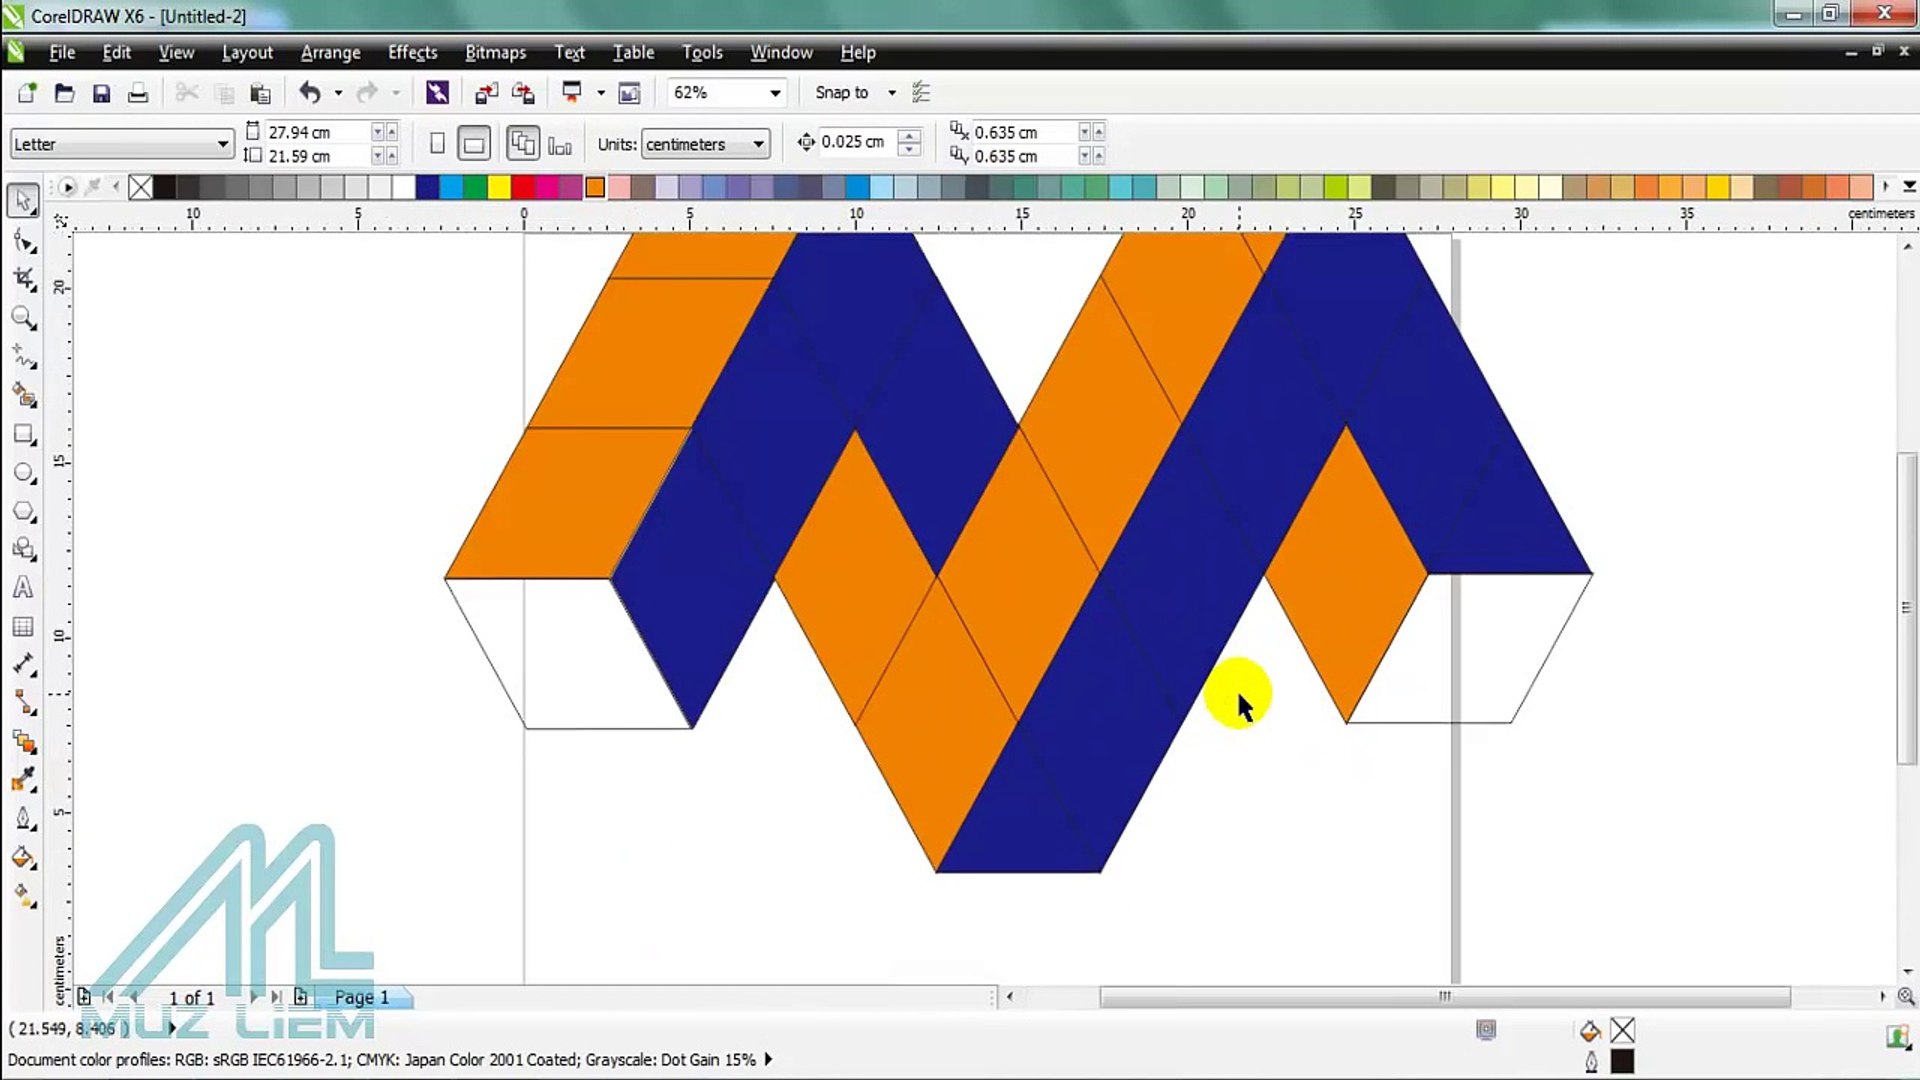Select the Table tool
1920x1080 pixels.
pos(23,627)
